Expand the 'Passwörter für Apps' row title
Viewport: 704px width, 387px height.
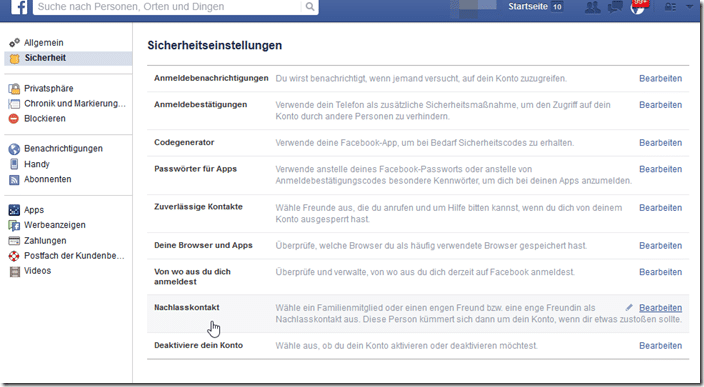coord(195,169)
